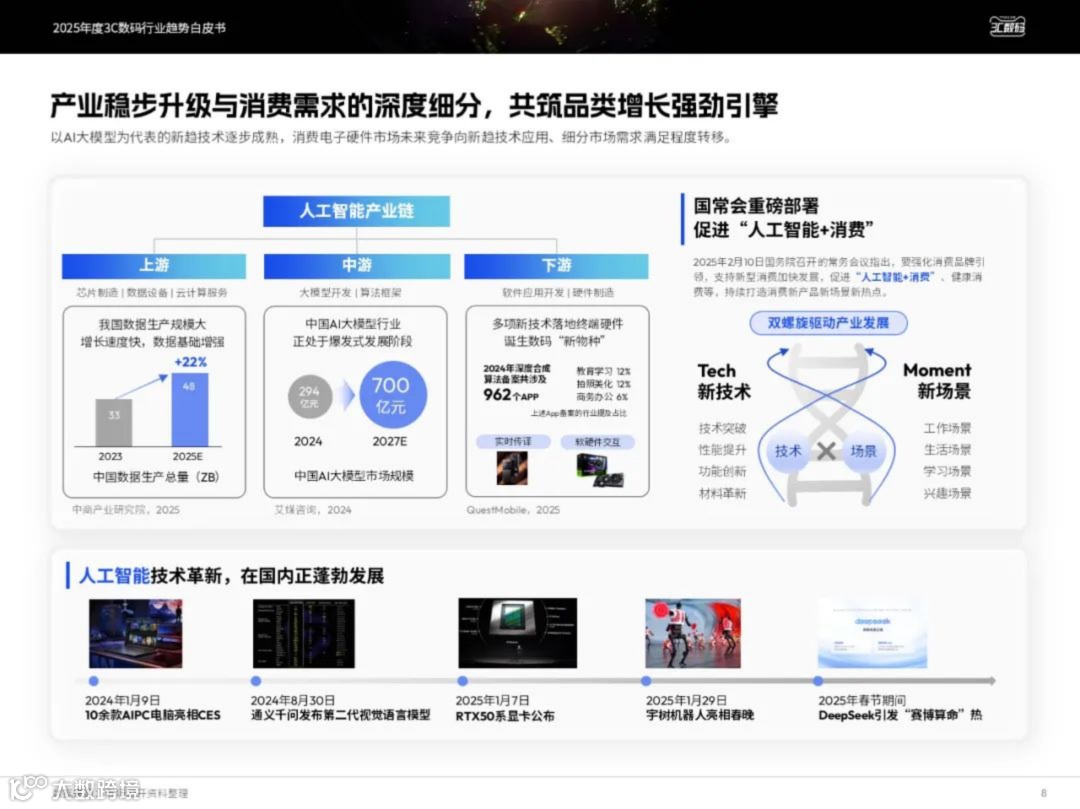Screen dimensions: 1080x809
Task: Click the 中商产业研究院, 2025 source note
Action: tap(126, 509)
